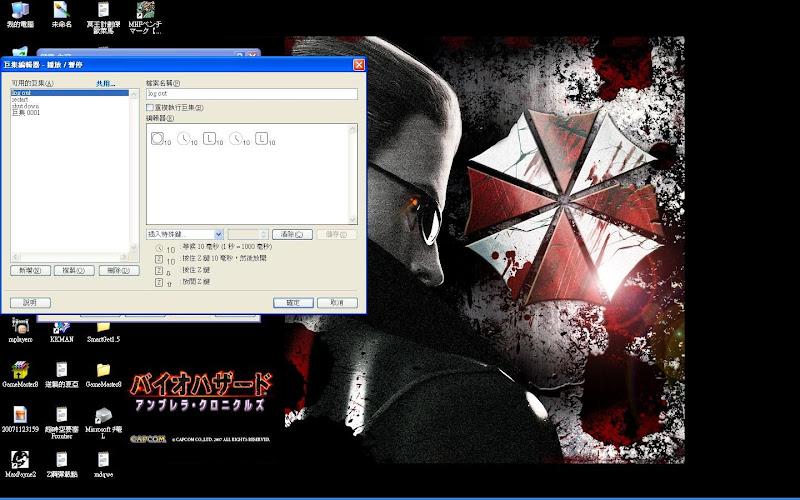The width and height of the screenshot is (800, 500).
Task: Confirm with the 確定 (OK) button
Action: coord(293,303)
